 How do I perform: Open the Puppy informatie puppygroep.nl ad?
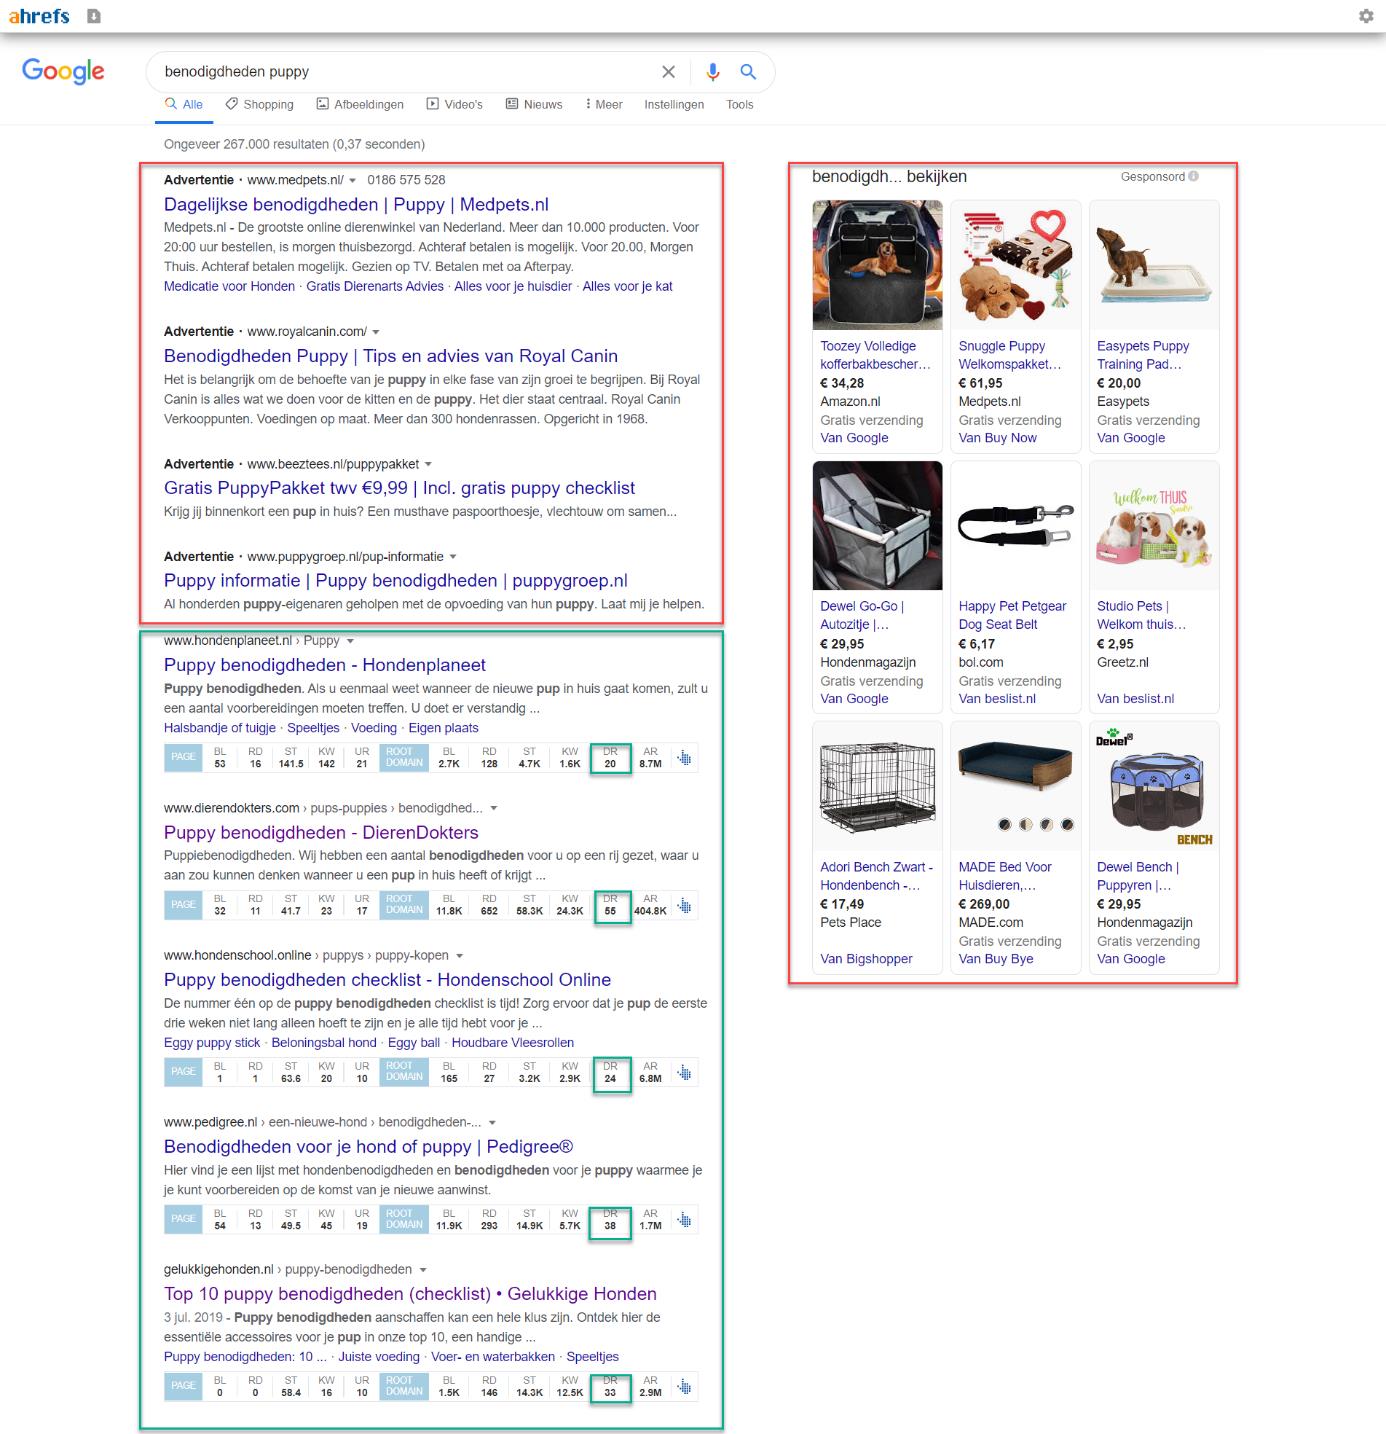tap(396, 581)
